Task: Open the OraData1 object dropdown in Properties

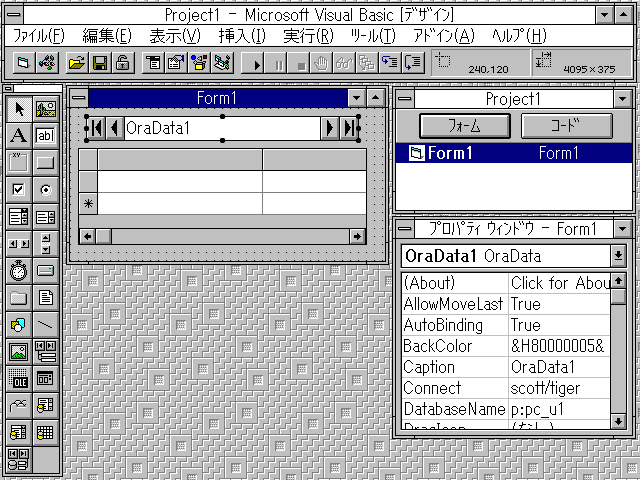Action: (x=618, y=256)
